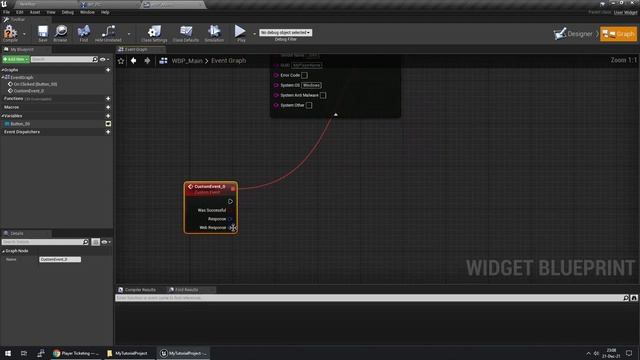
Task: Start Simulation from the toolbar
Action: [x=214, y=33]
